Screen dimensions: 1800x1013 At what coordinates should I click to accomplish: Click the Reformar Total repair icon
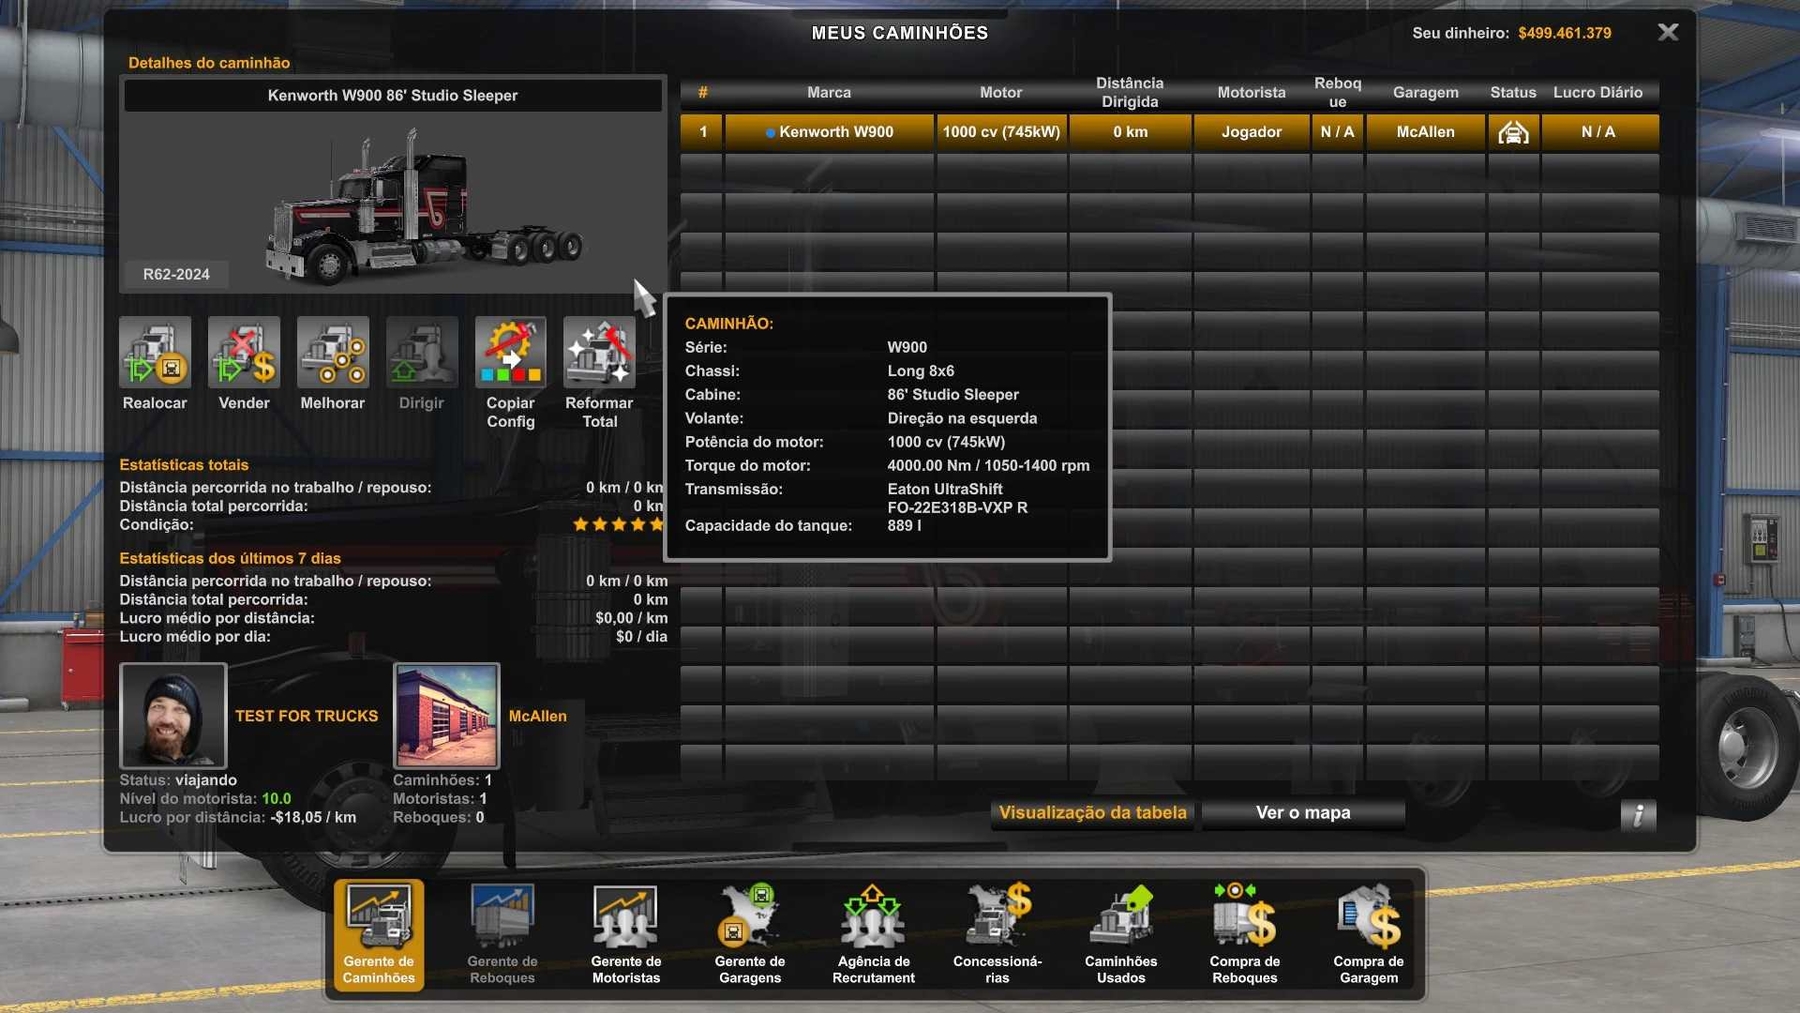(599, 353)
